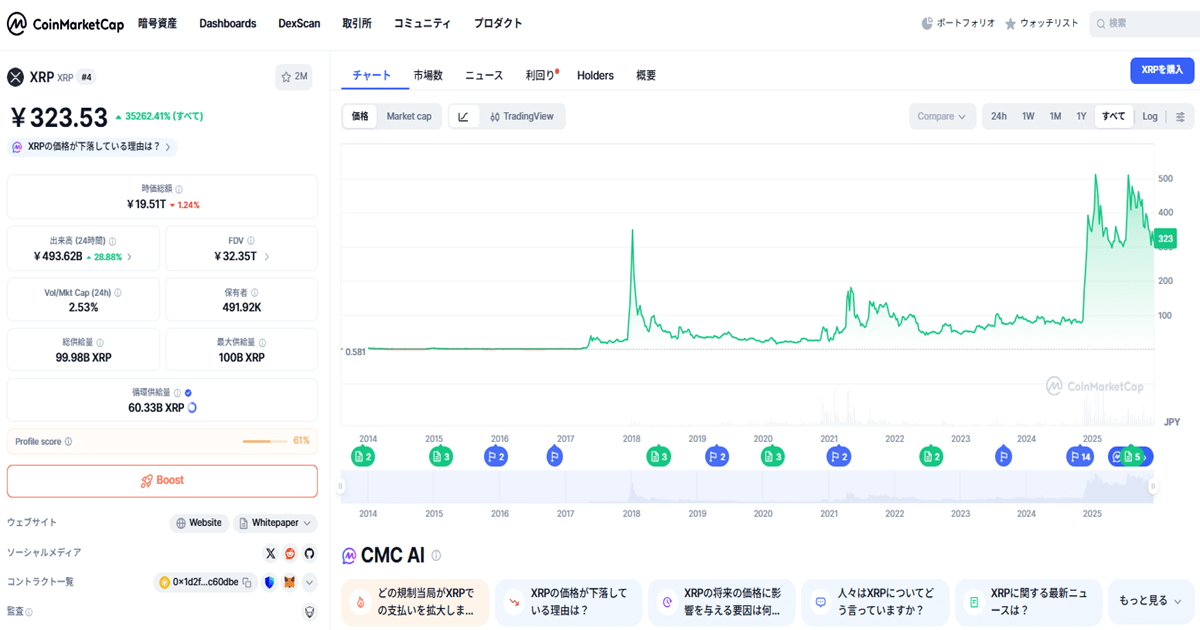Switch to the Holders tab

595,75
